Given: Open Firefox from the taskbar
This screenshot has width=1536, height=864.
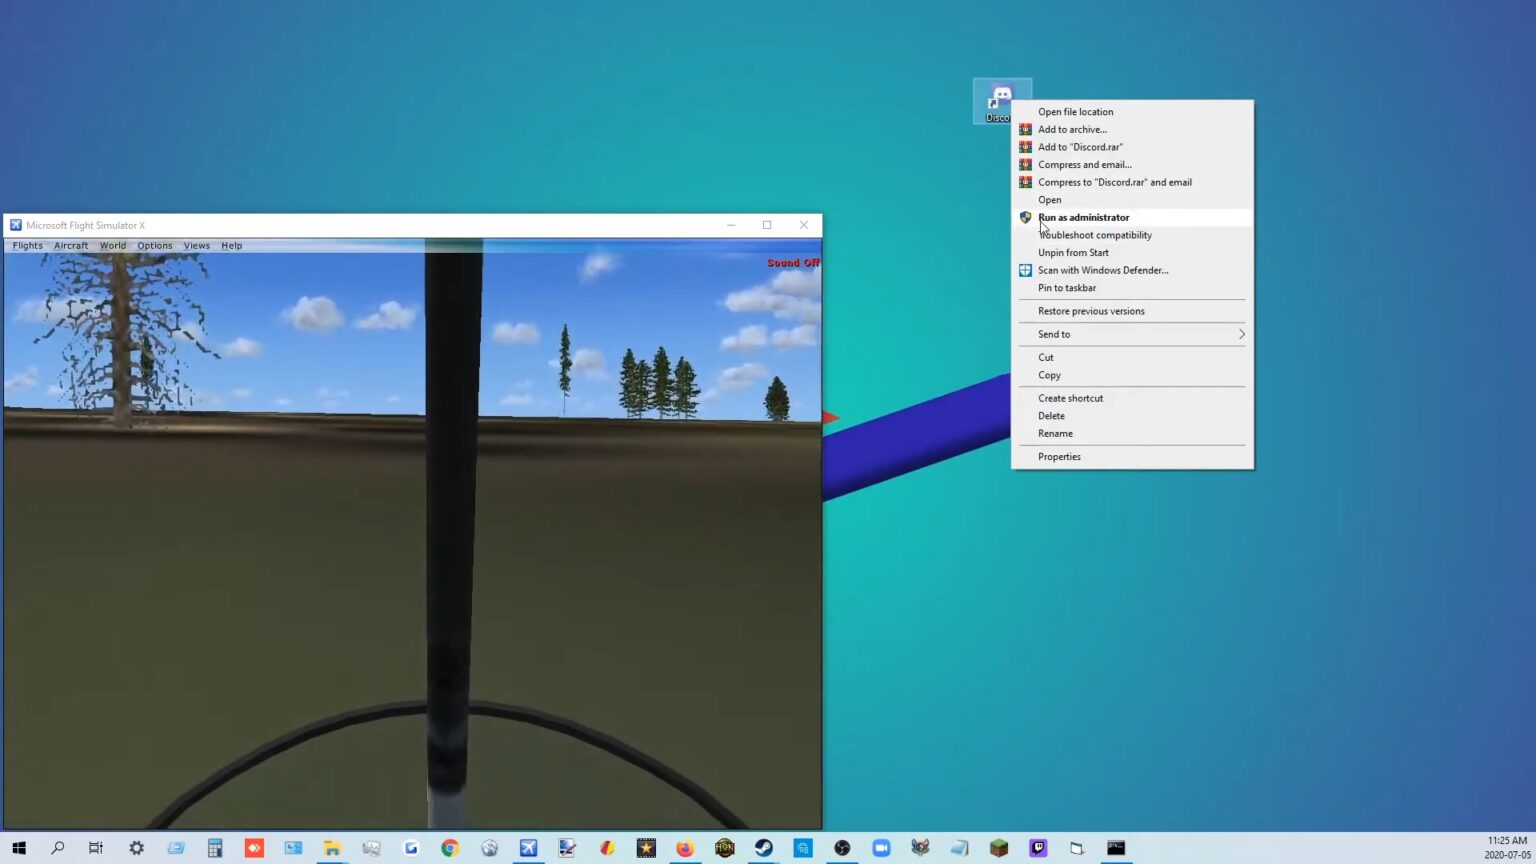Looking at the screenshot, I should [x=685, y=848].
